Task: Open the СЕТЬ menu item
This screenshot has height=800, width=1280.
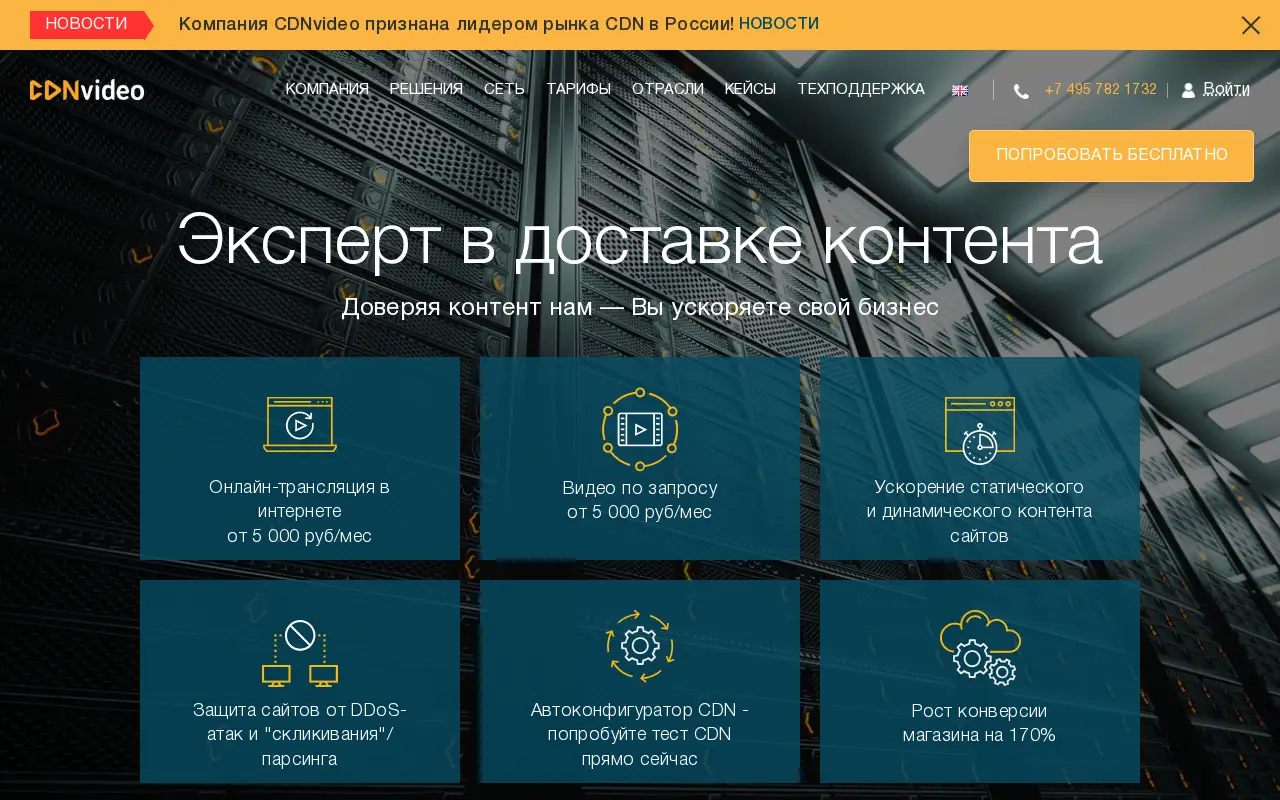Action: pos(504,90)
